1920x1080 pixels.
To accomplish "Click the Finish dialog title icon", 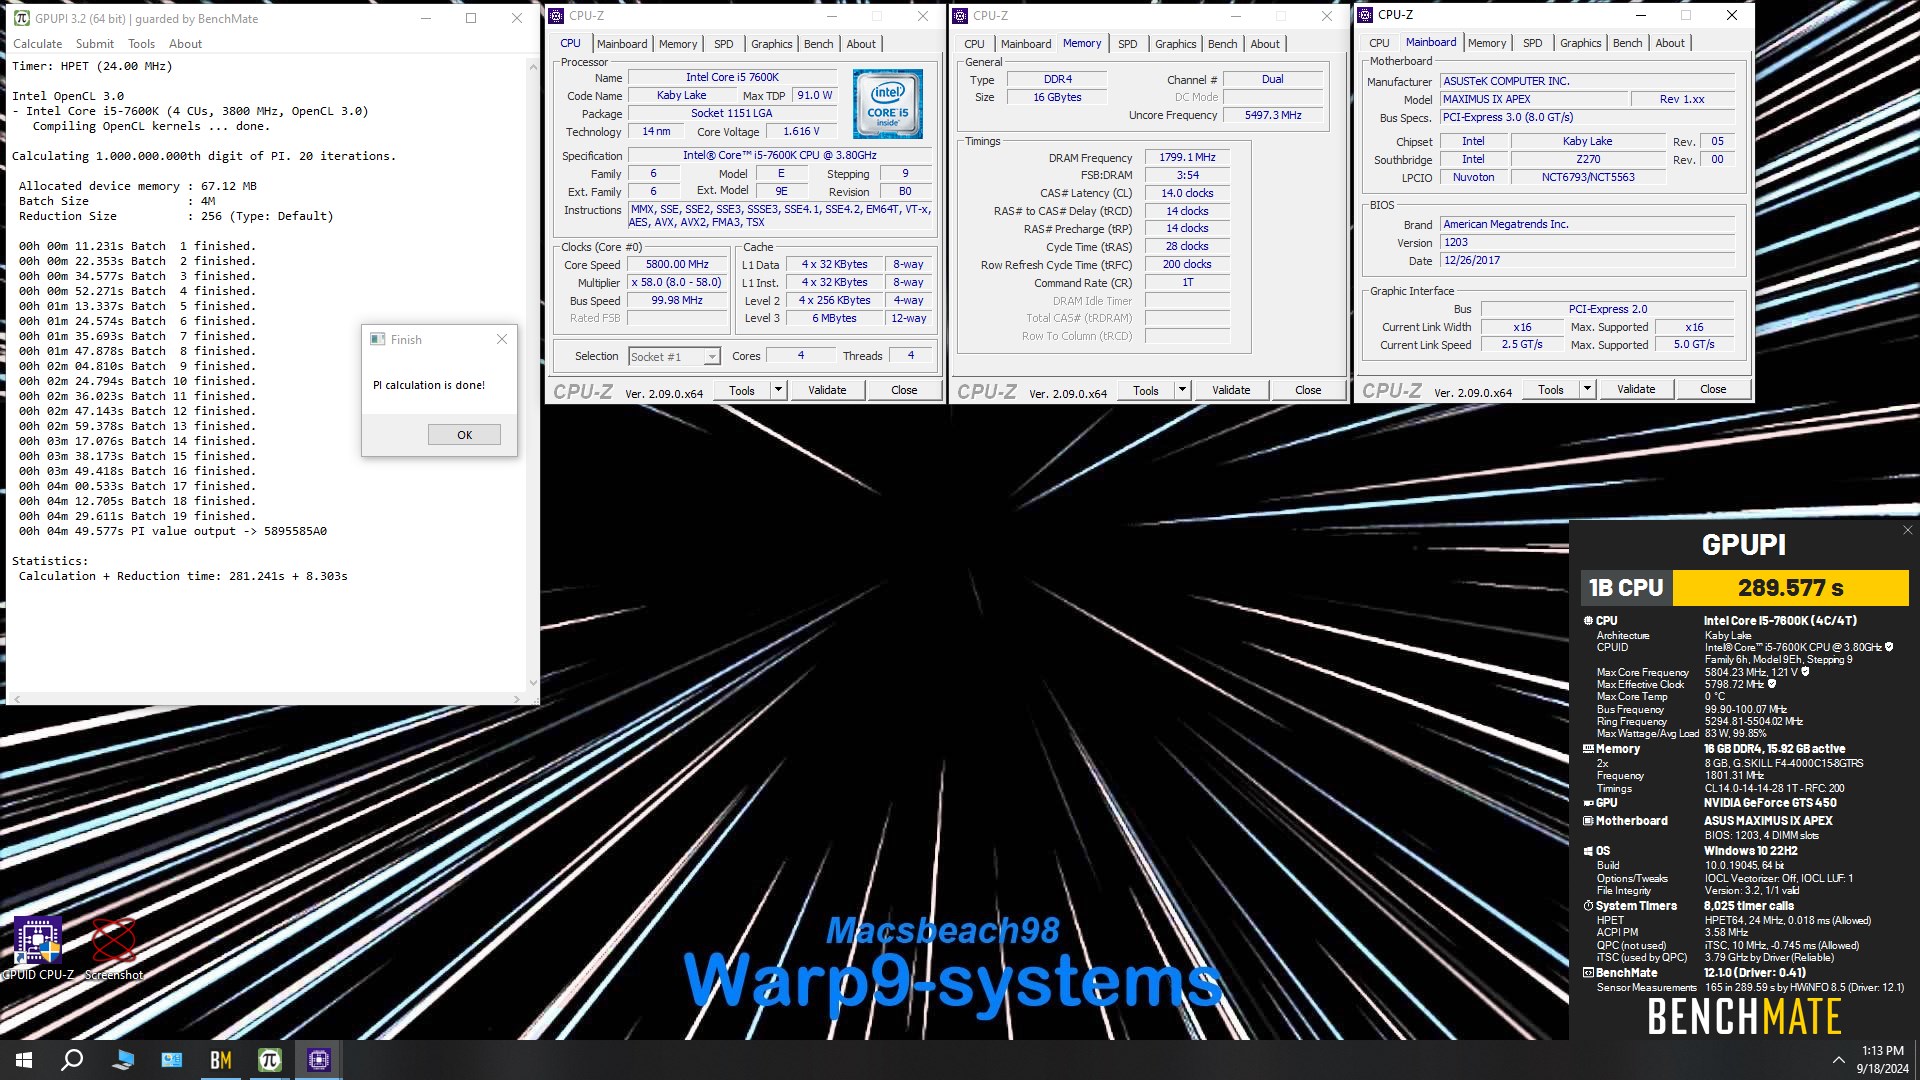I will pyautogui.click(x=378, y=340).
